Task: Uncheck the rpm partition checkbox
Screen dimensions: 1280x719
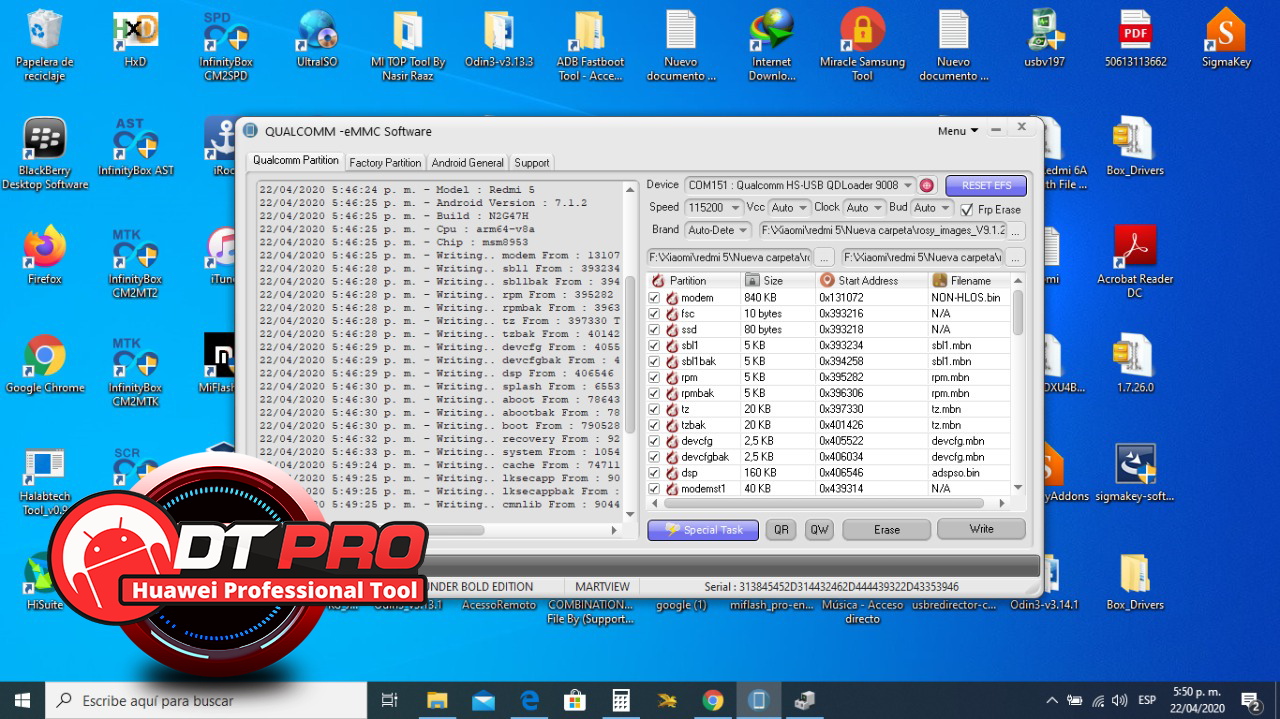Action: [654, 378]
